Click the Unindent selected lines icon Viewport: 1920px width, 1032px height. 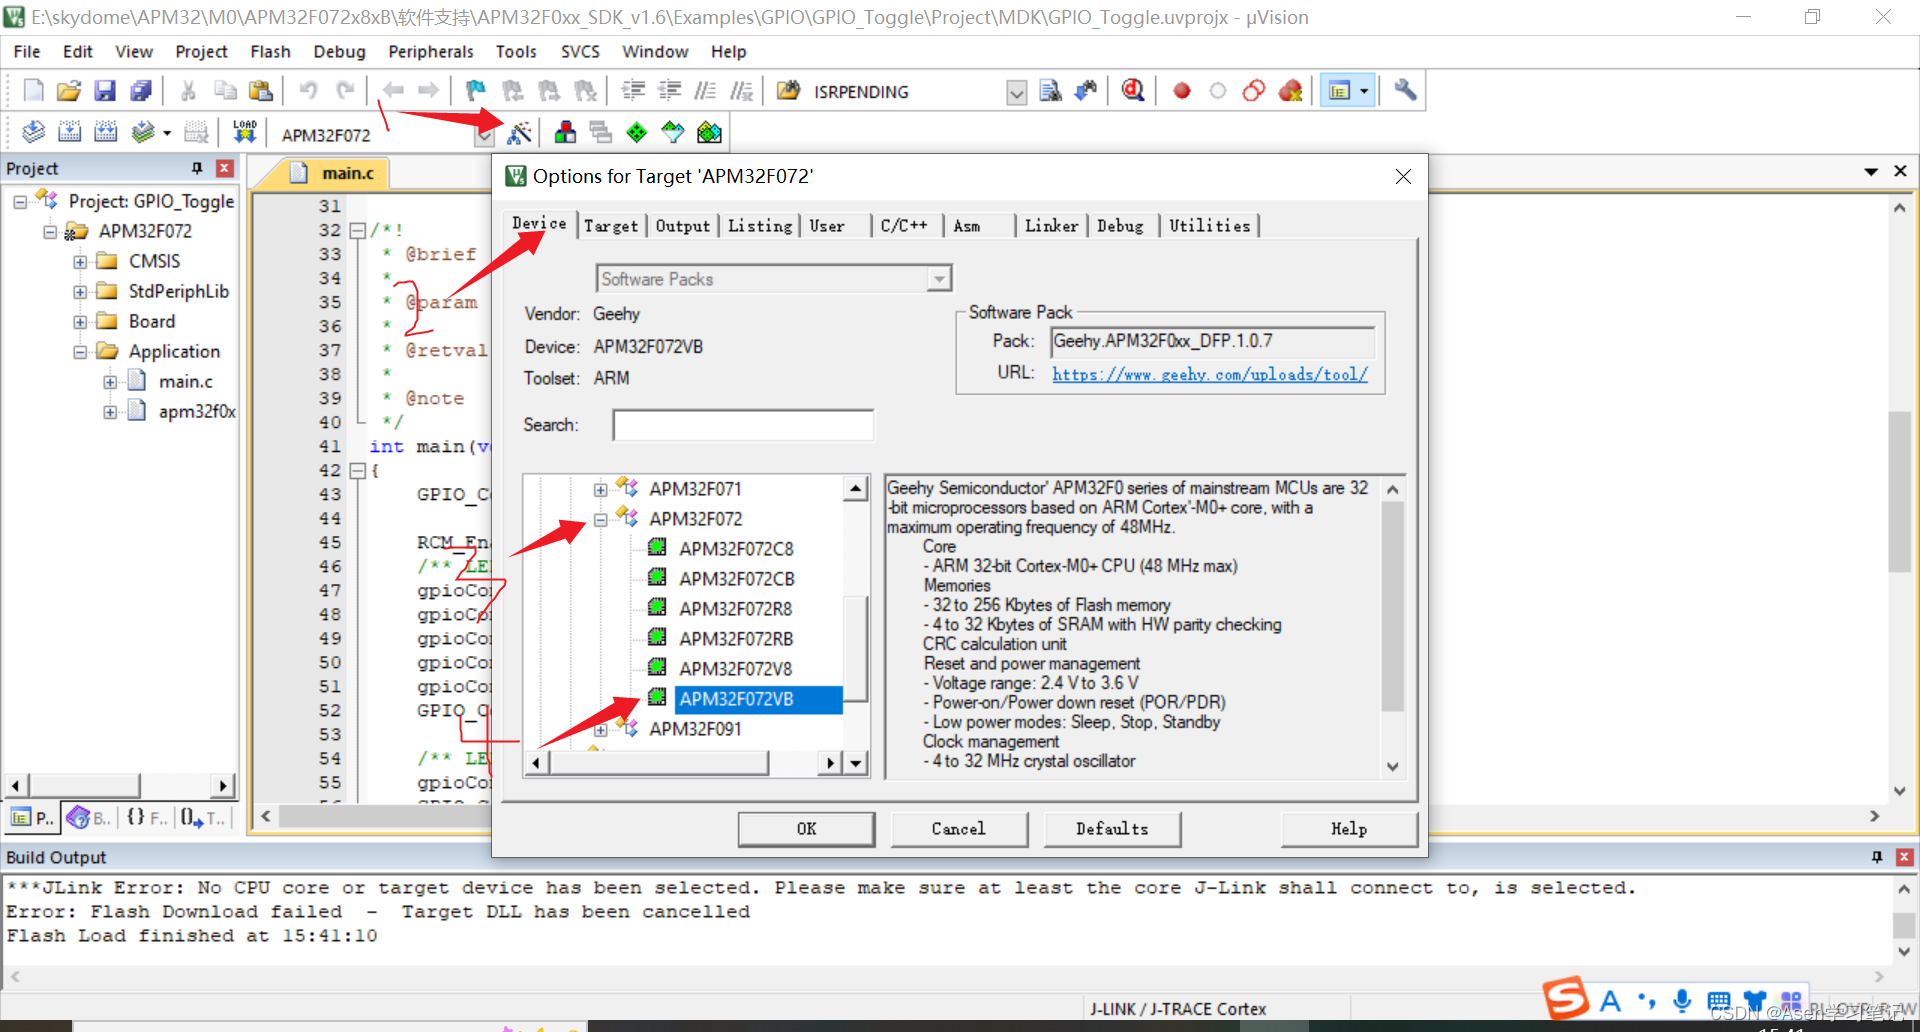click(x=669, y=91)
